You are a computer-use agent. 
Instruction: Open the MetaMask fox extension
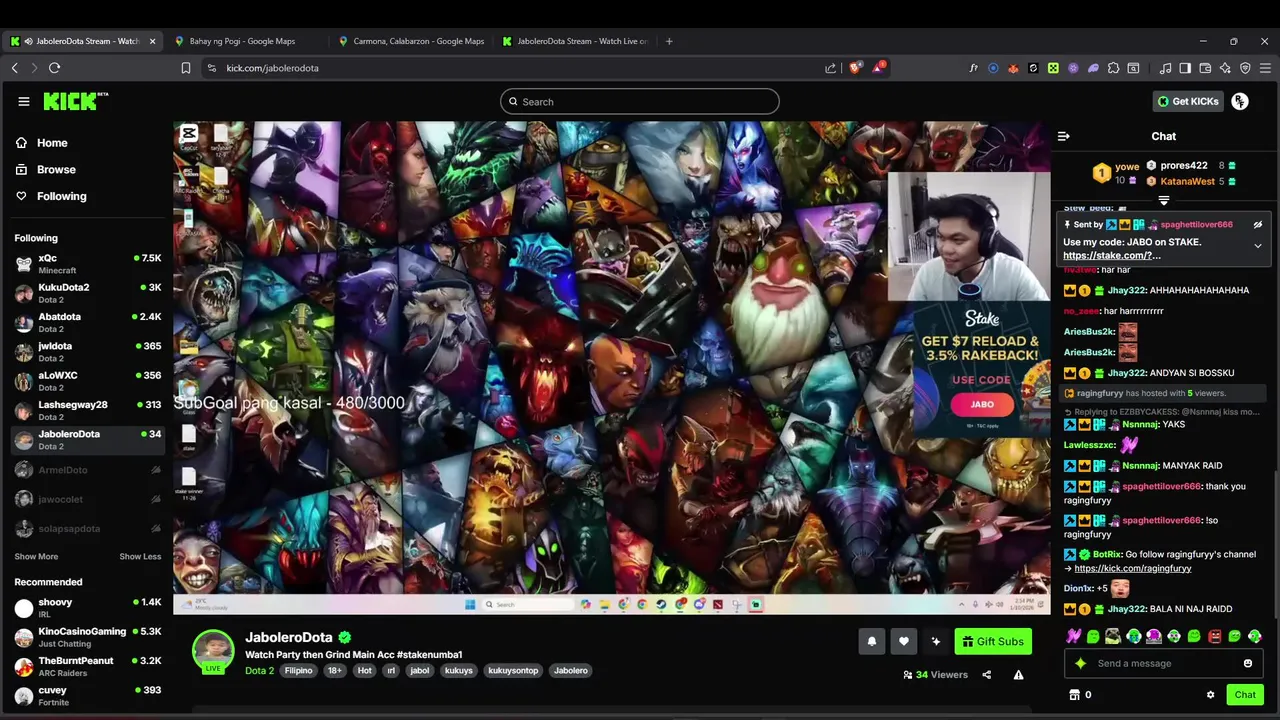point(1013,68)
